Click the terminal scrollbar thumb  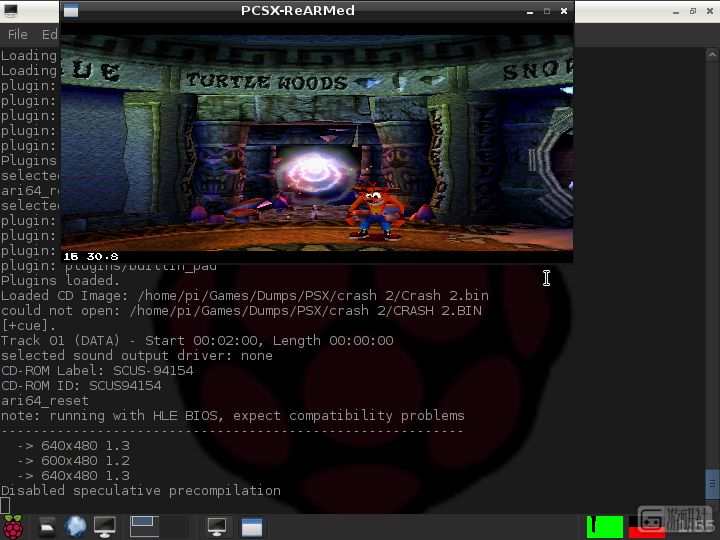pos(712,484)
